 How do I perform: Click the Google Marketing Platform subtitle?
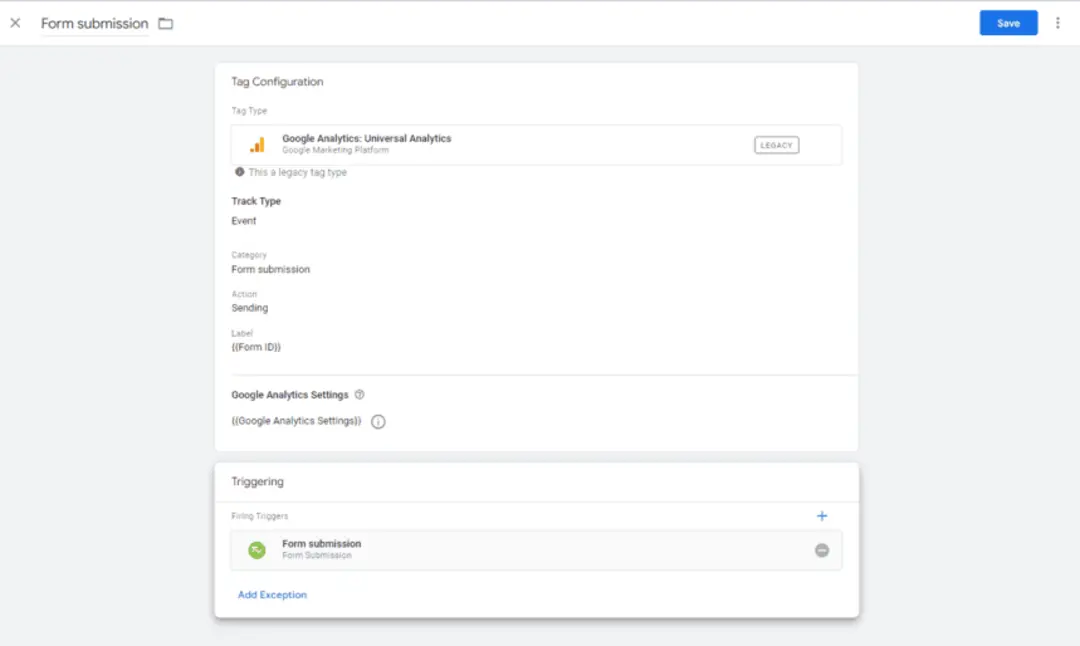coord(335,150)
